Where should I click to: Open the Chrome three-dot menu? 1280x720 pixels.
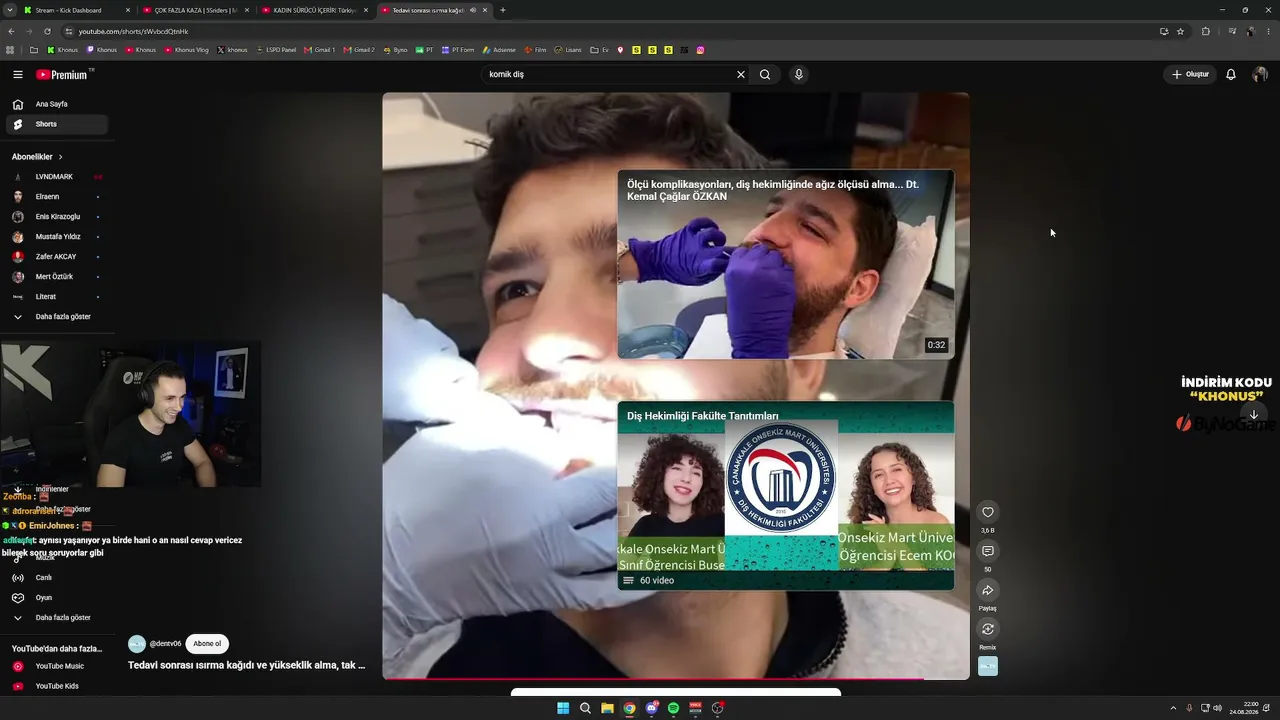tap(1269, 31)
